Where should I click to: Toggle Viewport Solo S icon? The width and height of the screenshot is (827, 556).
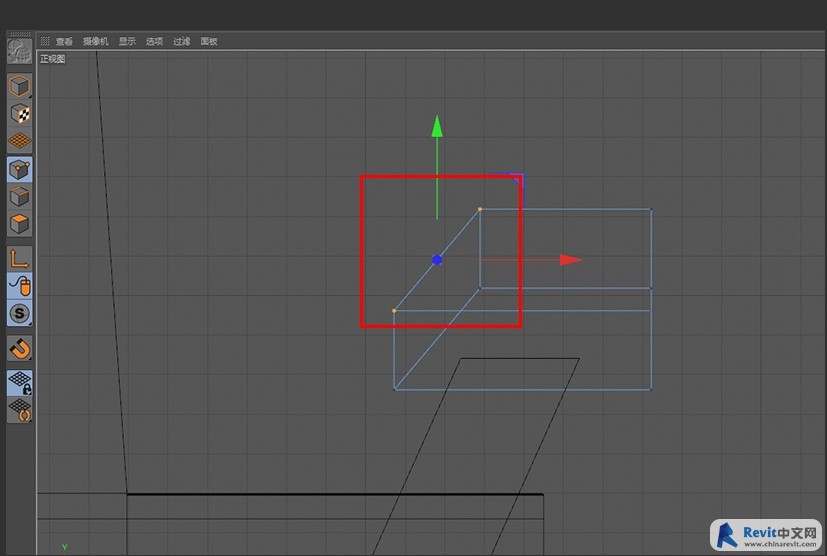click(20, 313)
